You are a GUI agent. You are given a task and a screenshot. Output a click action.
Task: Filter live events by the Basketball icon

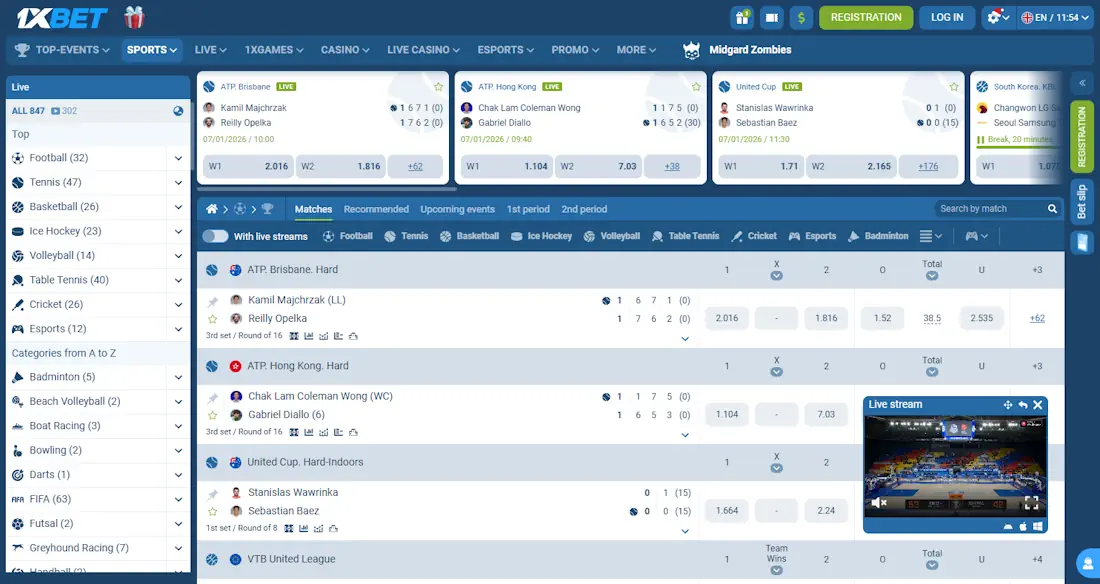coord(445,236)
